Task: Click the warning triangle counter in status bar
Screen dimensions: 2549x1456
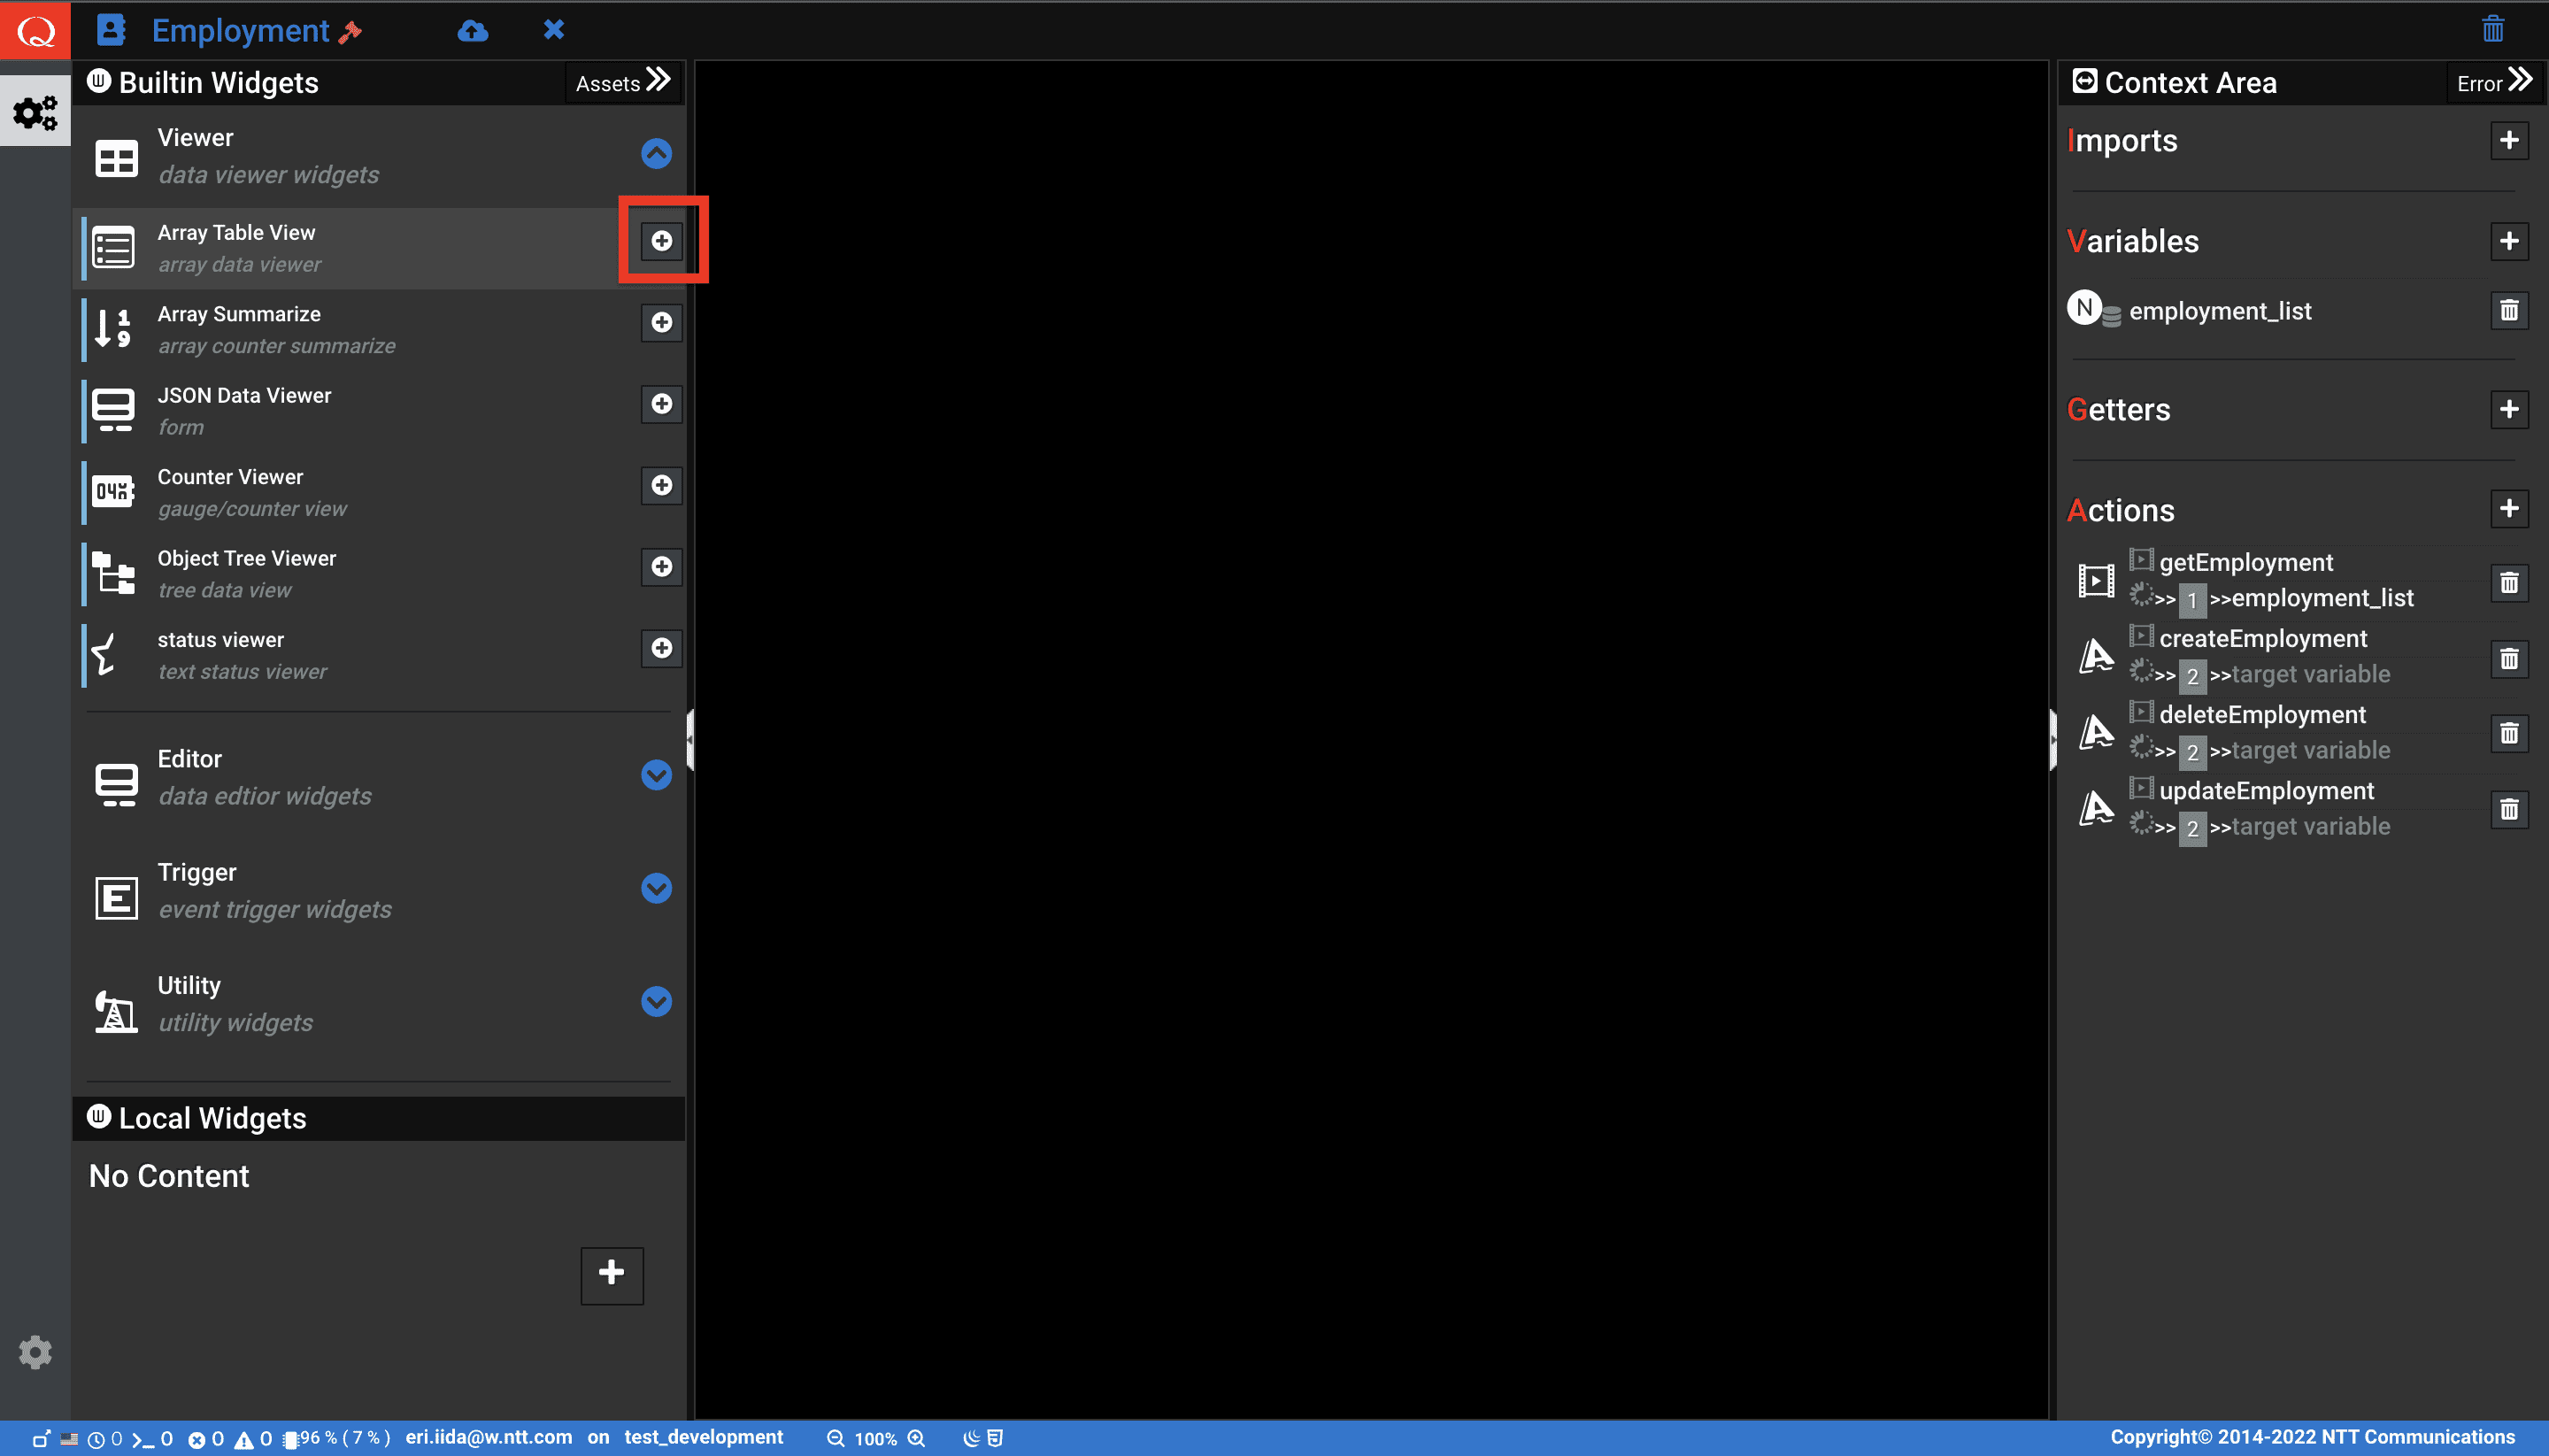Action: click(x=253, y=1439)
